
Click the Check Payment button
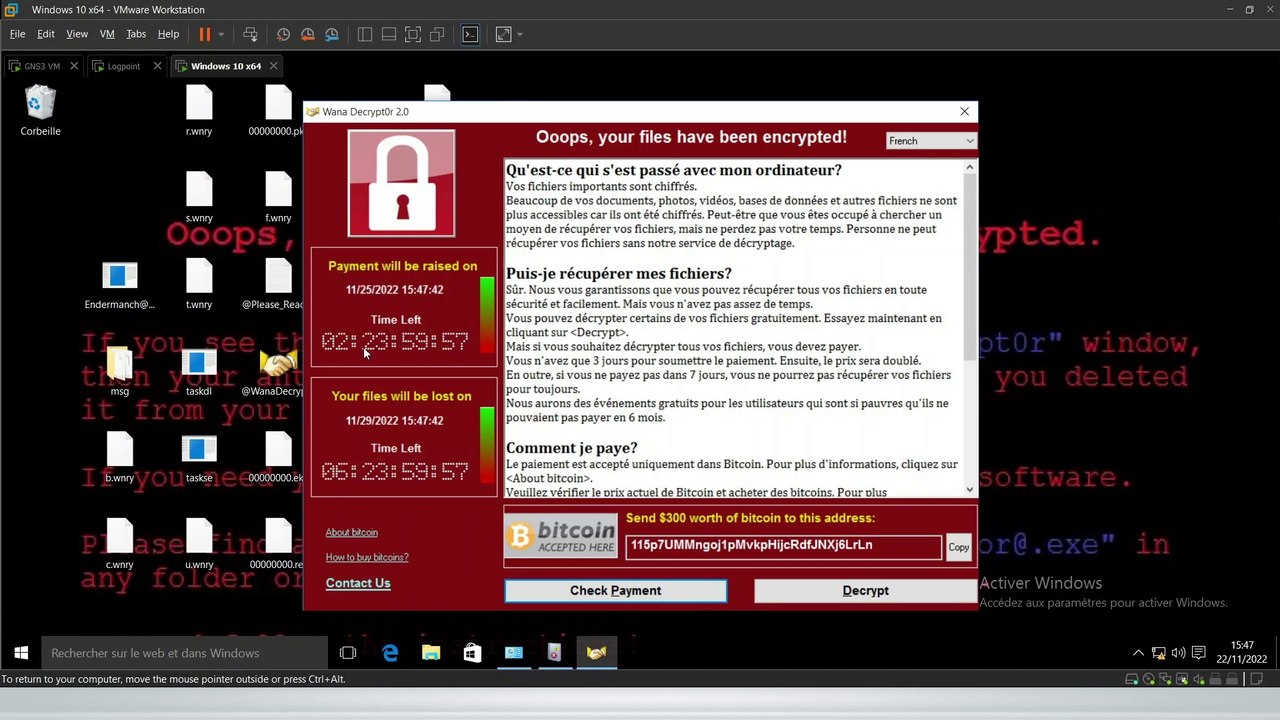(615, 591)
